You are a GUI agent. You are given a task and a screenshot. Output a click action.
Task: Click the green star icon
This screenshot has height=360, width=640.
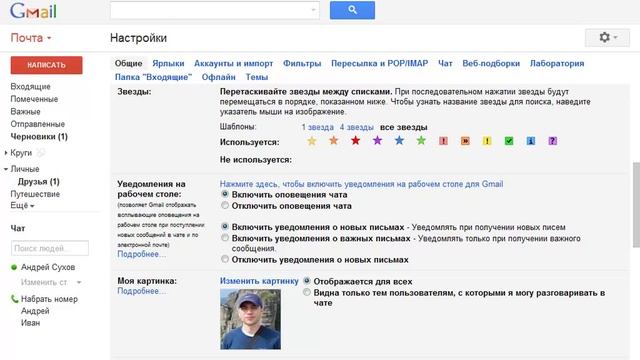point(421,141)
